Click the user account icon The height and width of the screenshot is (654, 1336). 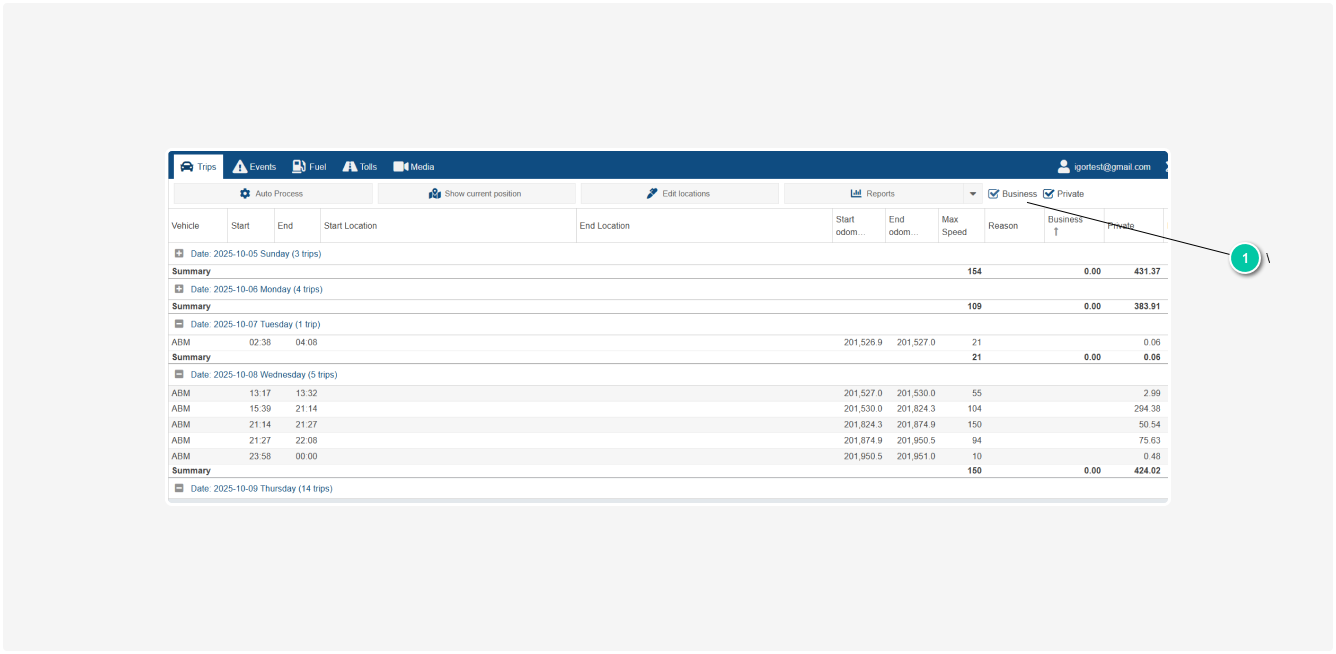(1064, 167)
